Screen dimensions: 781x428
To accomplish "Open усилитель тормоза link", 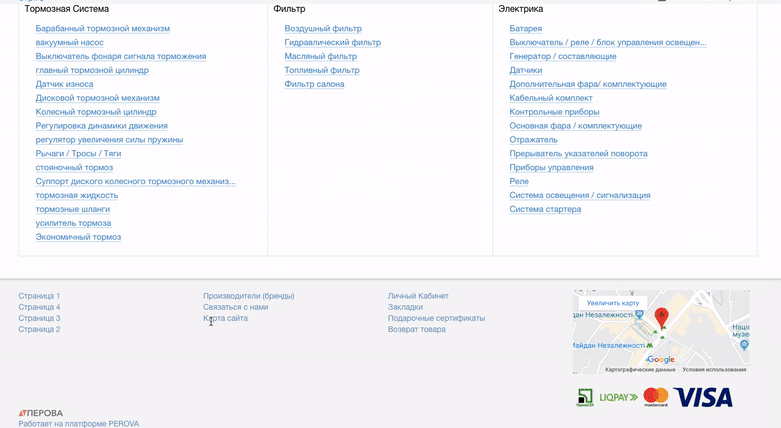I will tap(73, 223).
